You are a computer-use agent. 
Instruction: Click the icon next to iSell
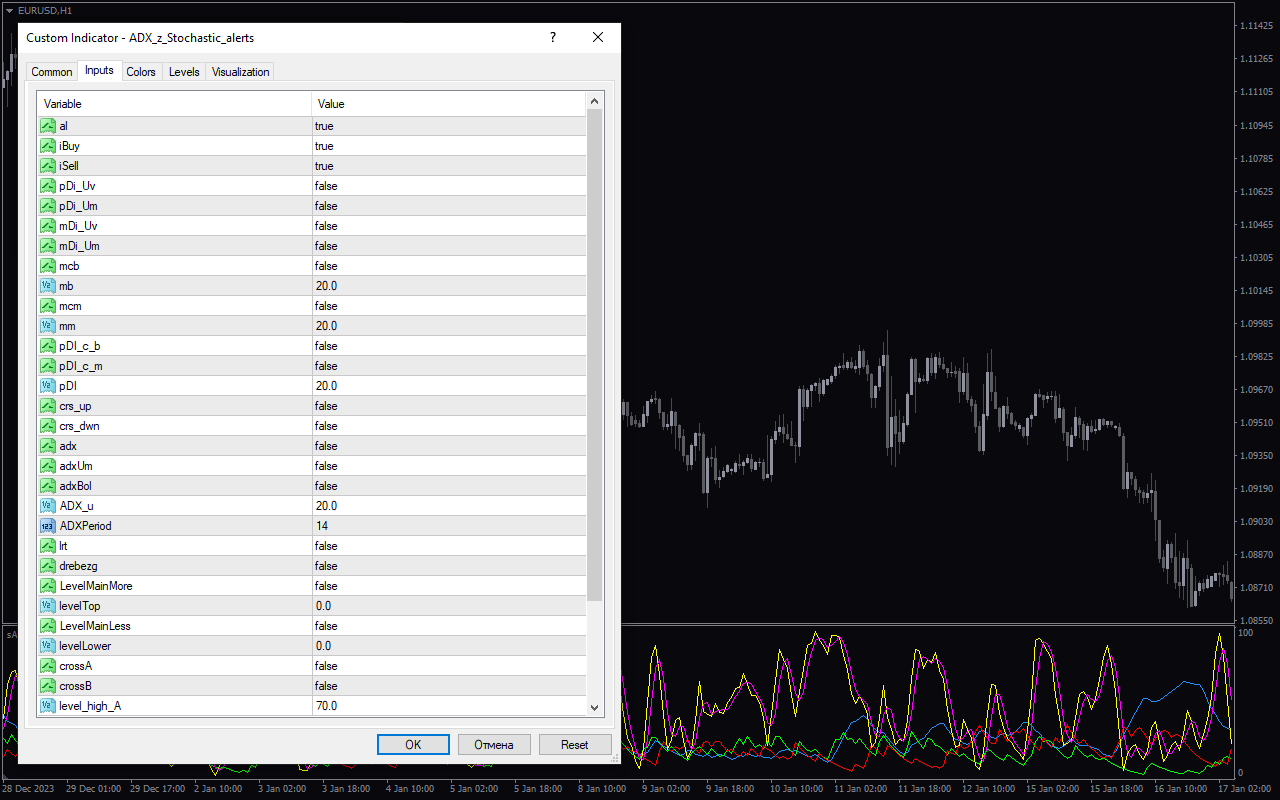pos(48,166)
